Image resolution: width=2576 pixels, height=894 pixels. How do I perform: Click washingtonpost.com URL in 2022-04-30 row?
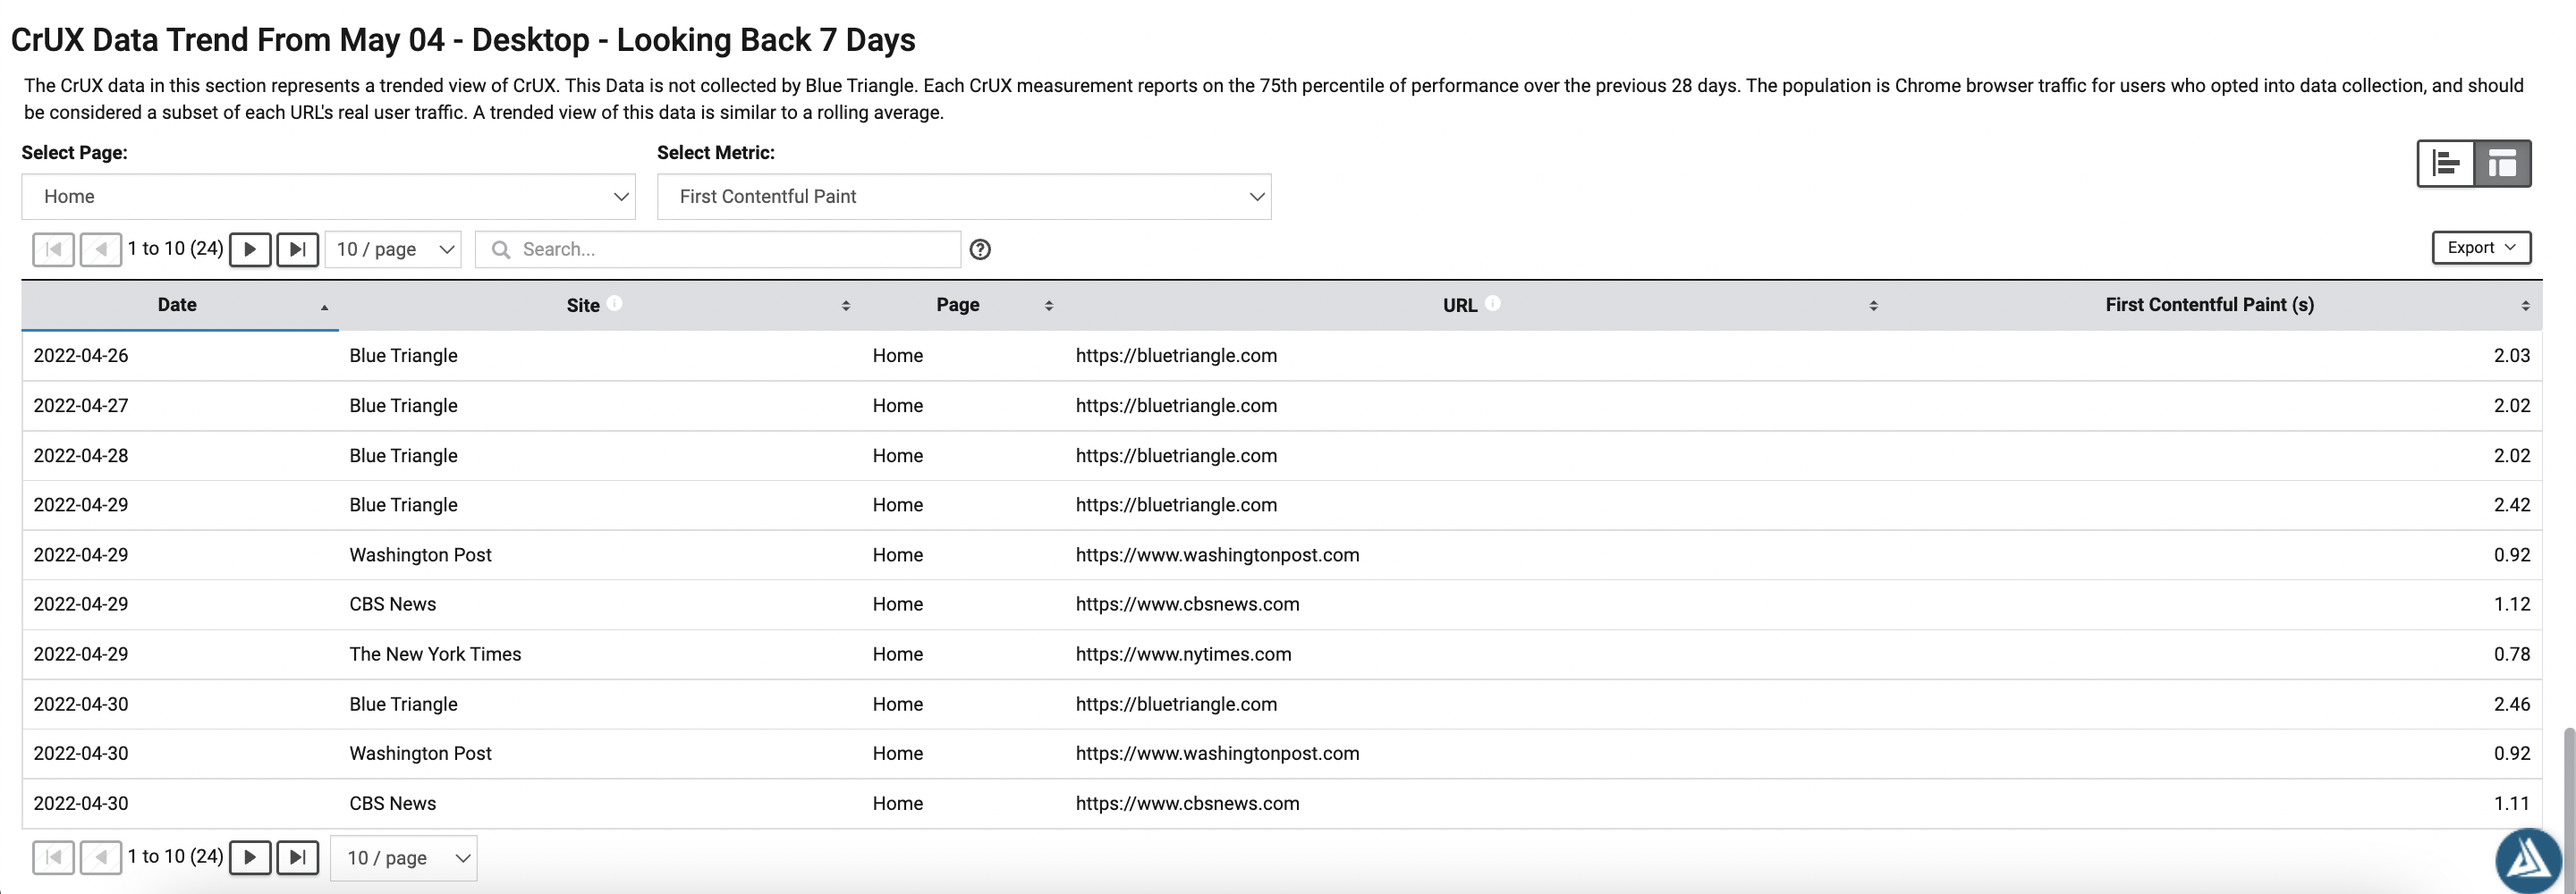[1217, 753]
